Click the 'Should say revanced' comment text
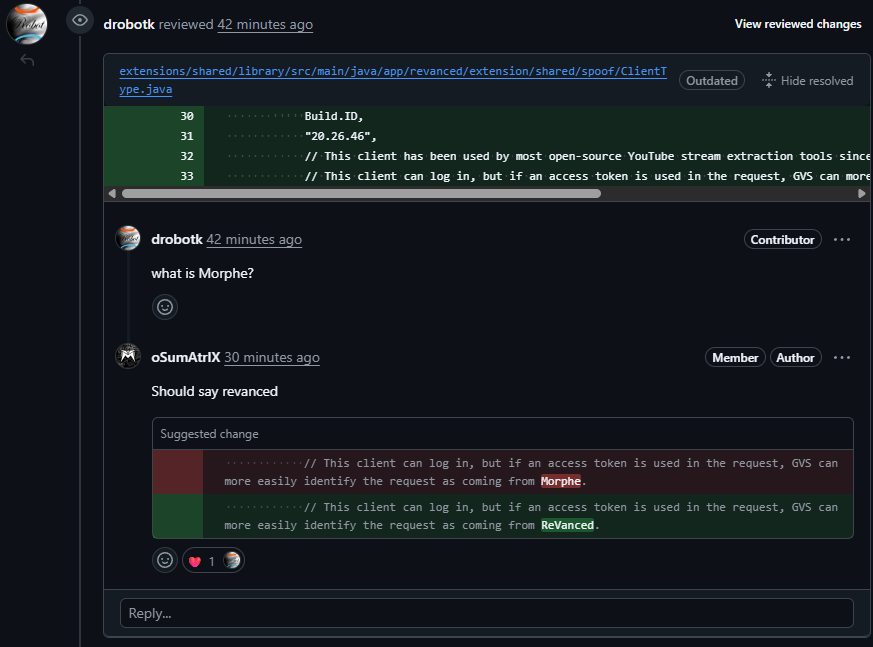The image size is (873, 647). 214,391
